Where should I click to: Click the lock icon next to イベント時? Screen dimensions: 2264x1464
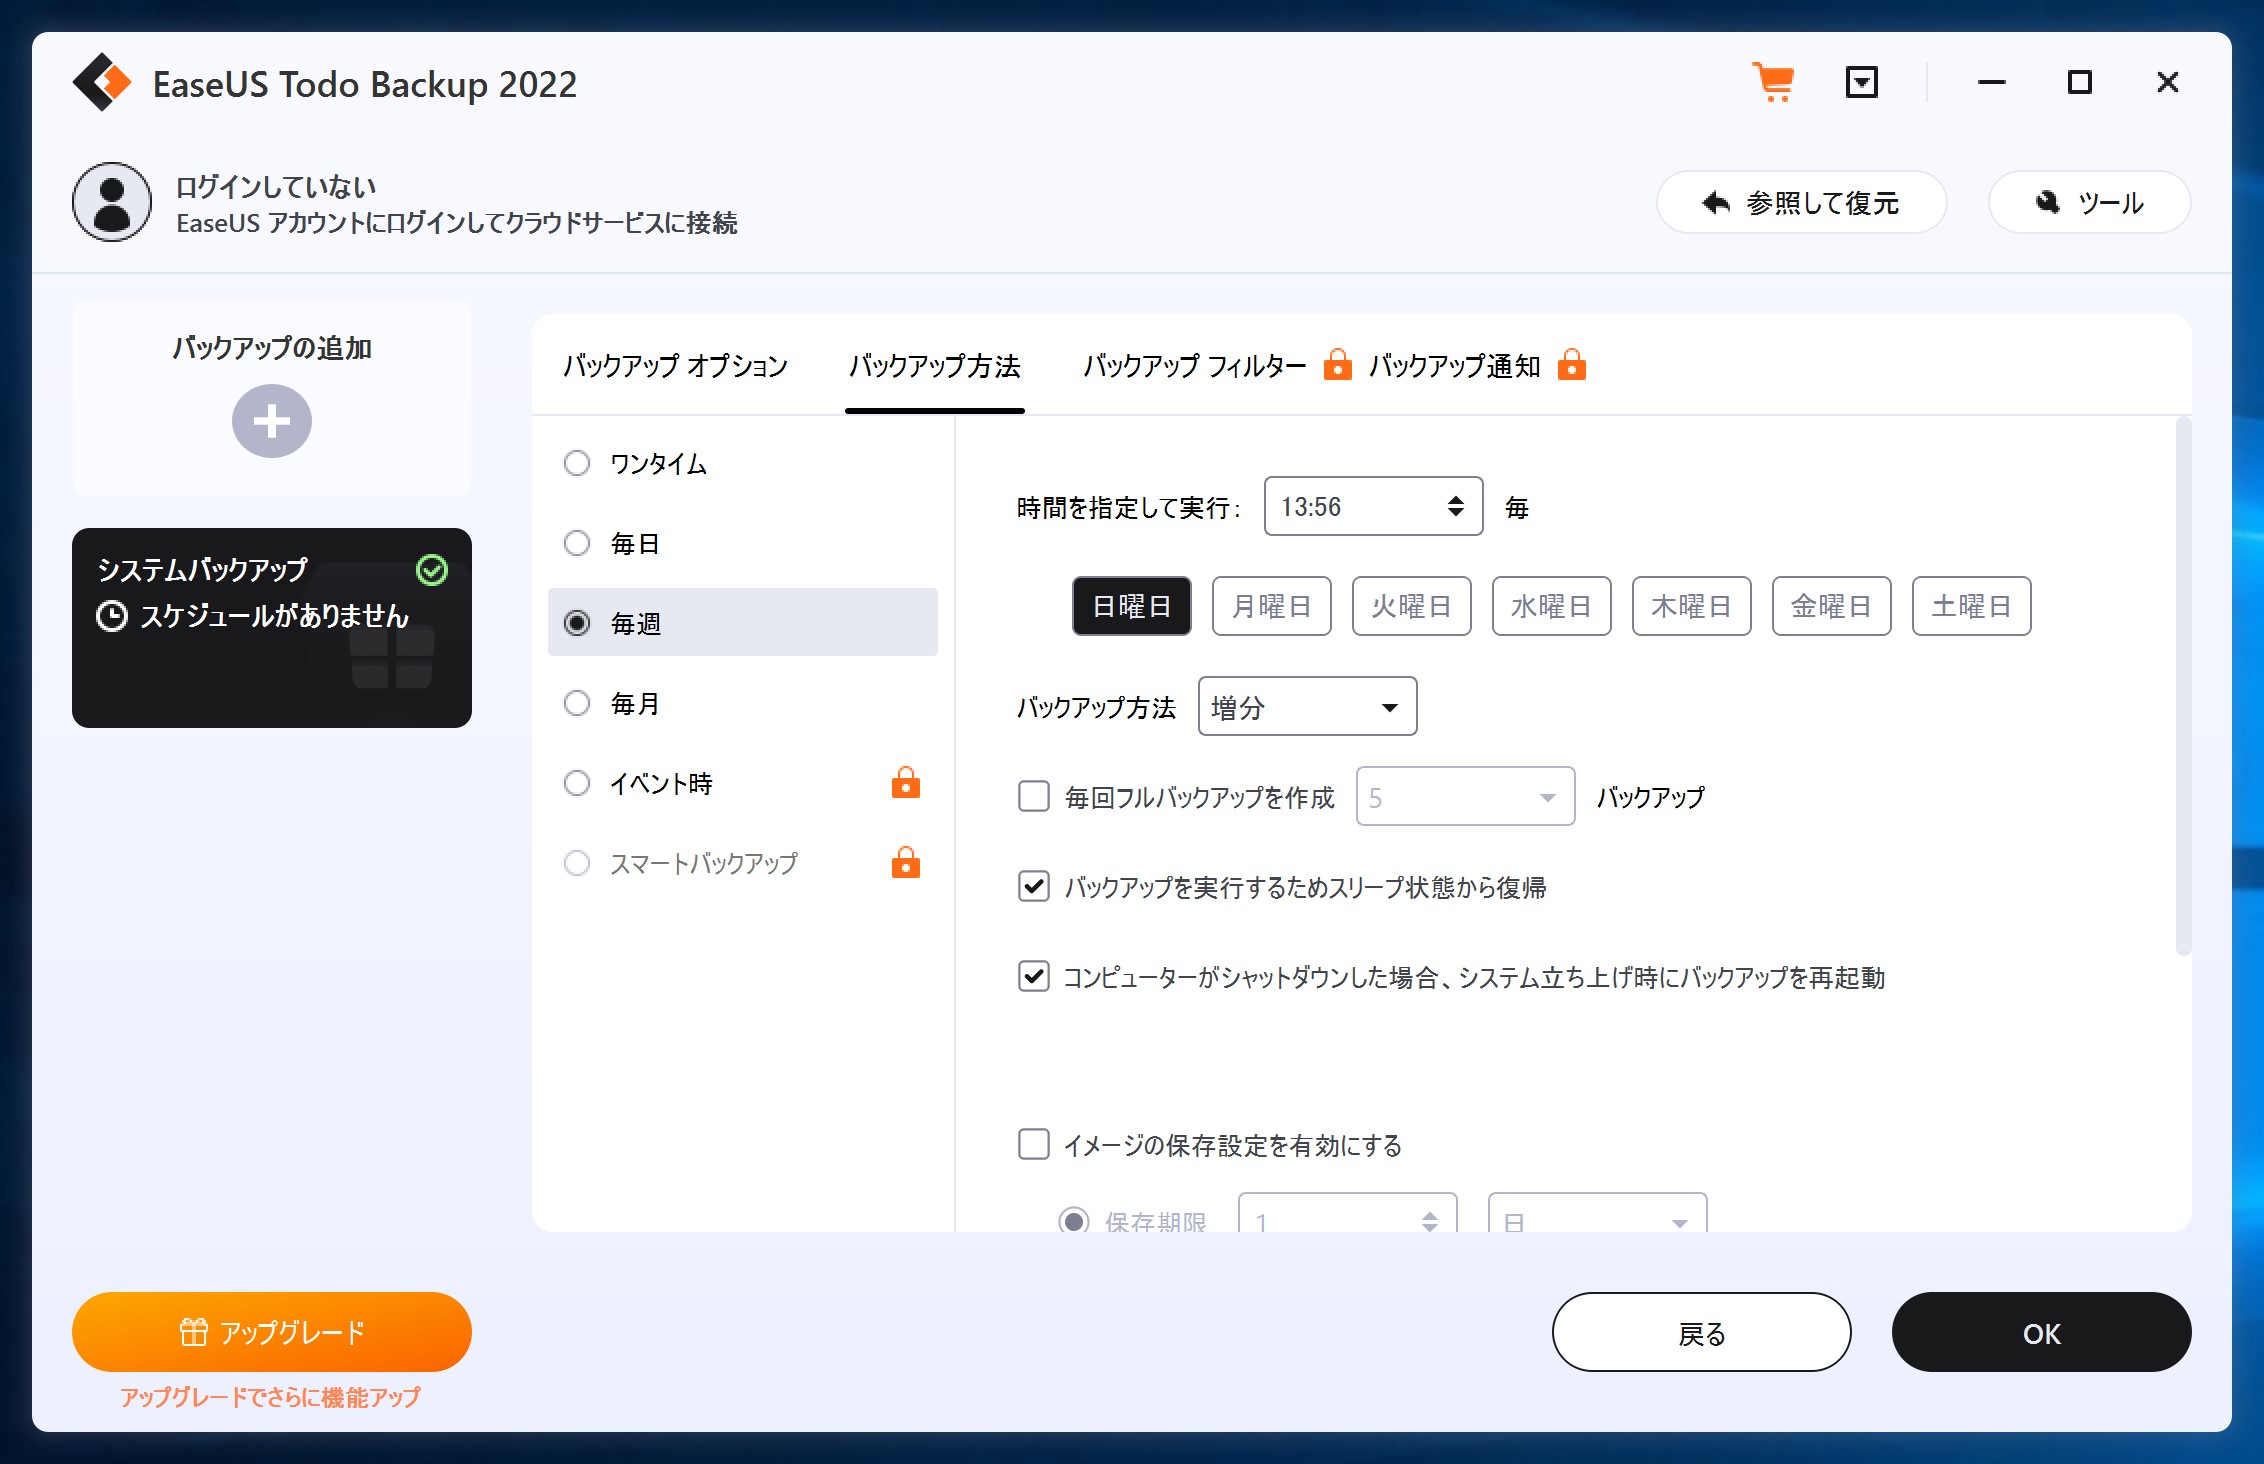[905, 783]
